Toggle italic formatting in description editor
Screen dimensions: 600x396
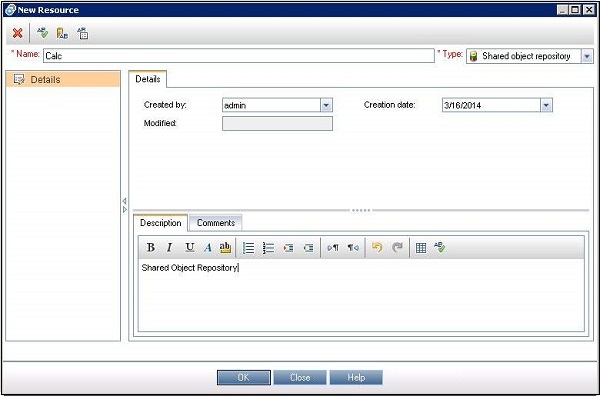(x=169, y=248)
